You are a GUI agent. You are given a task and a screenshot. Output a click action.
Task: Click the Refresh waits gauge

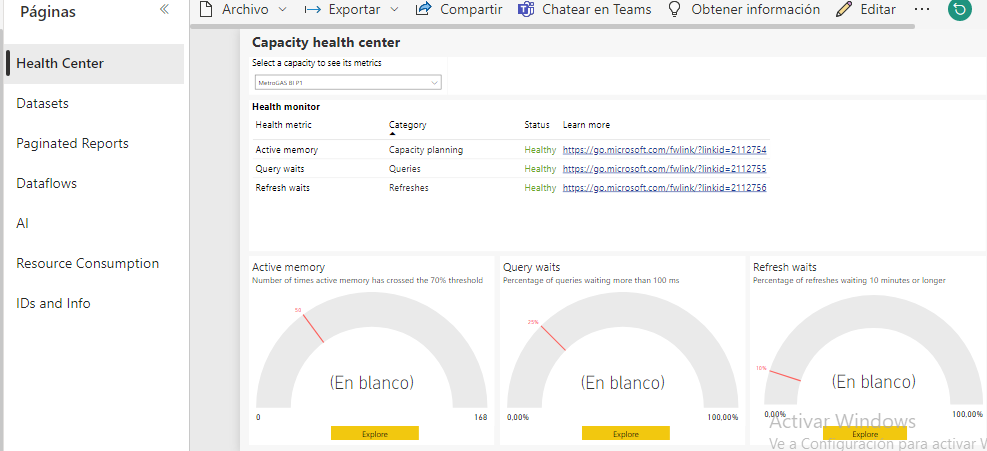tap(874, 350)
